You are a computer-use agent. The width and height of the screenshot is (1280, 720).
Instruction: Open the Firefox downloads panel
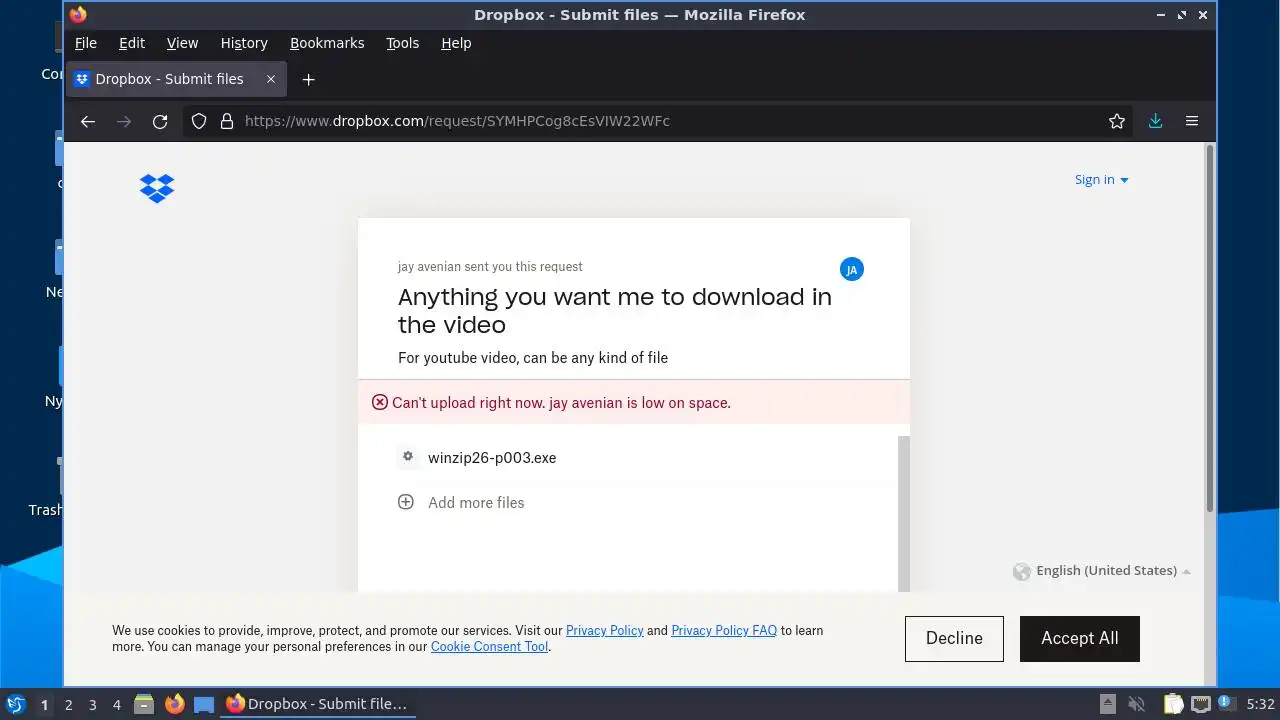[1155, 121]
